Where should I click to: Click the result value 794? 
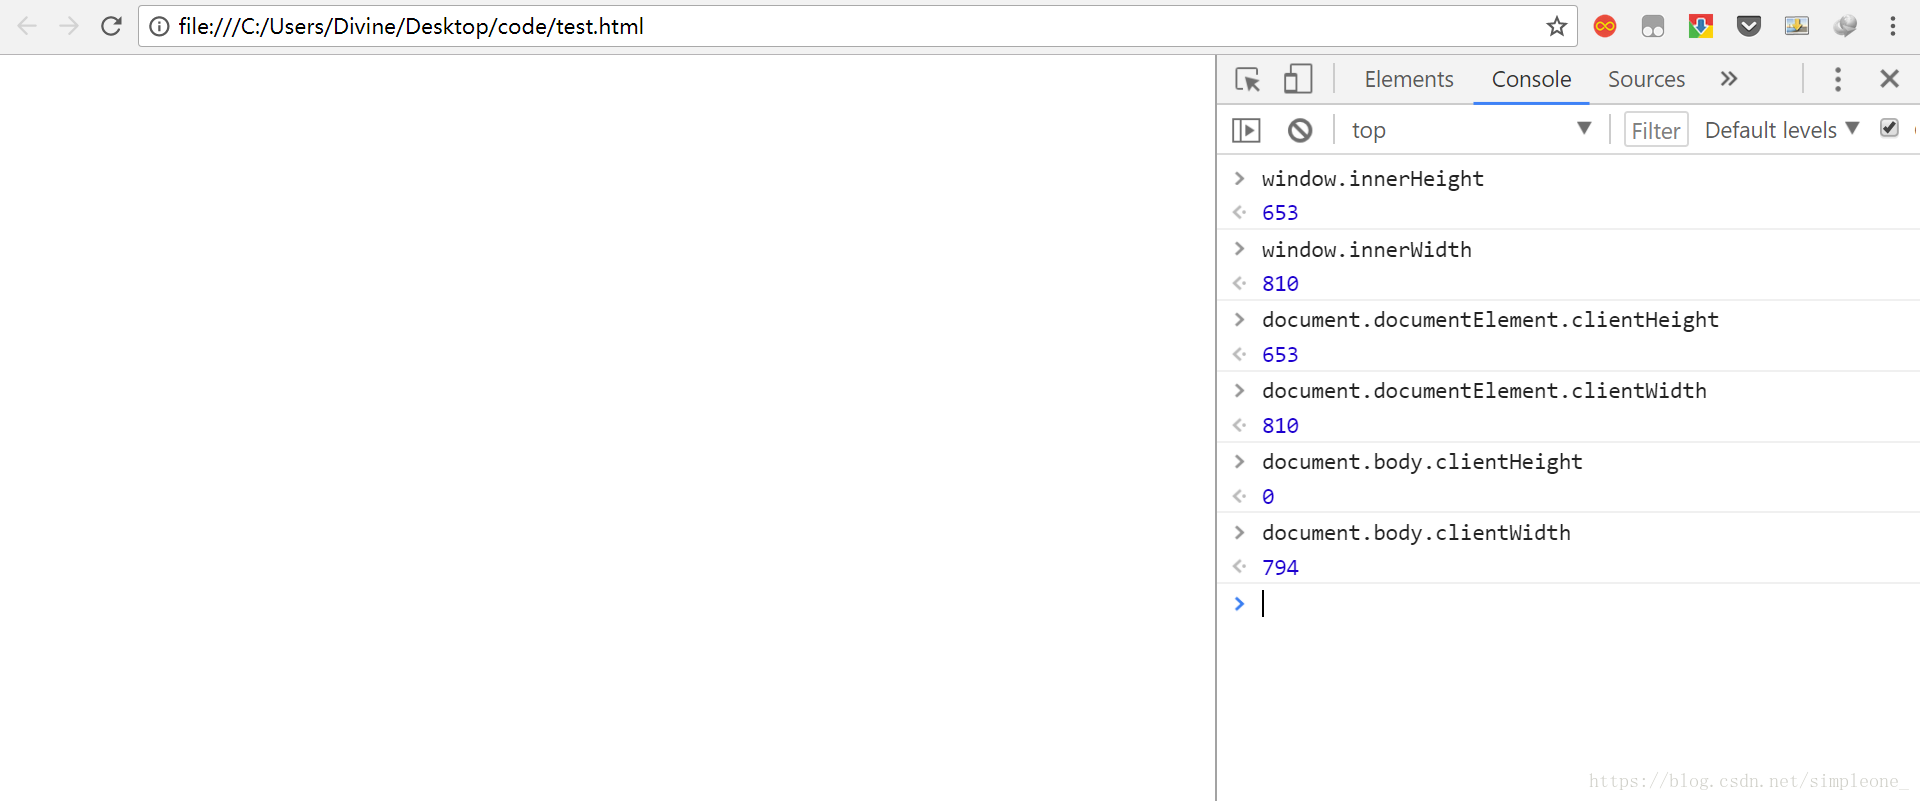tap(1280, 568)
